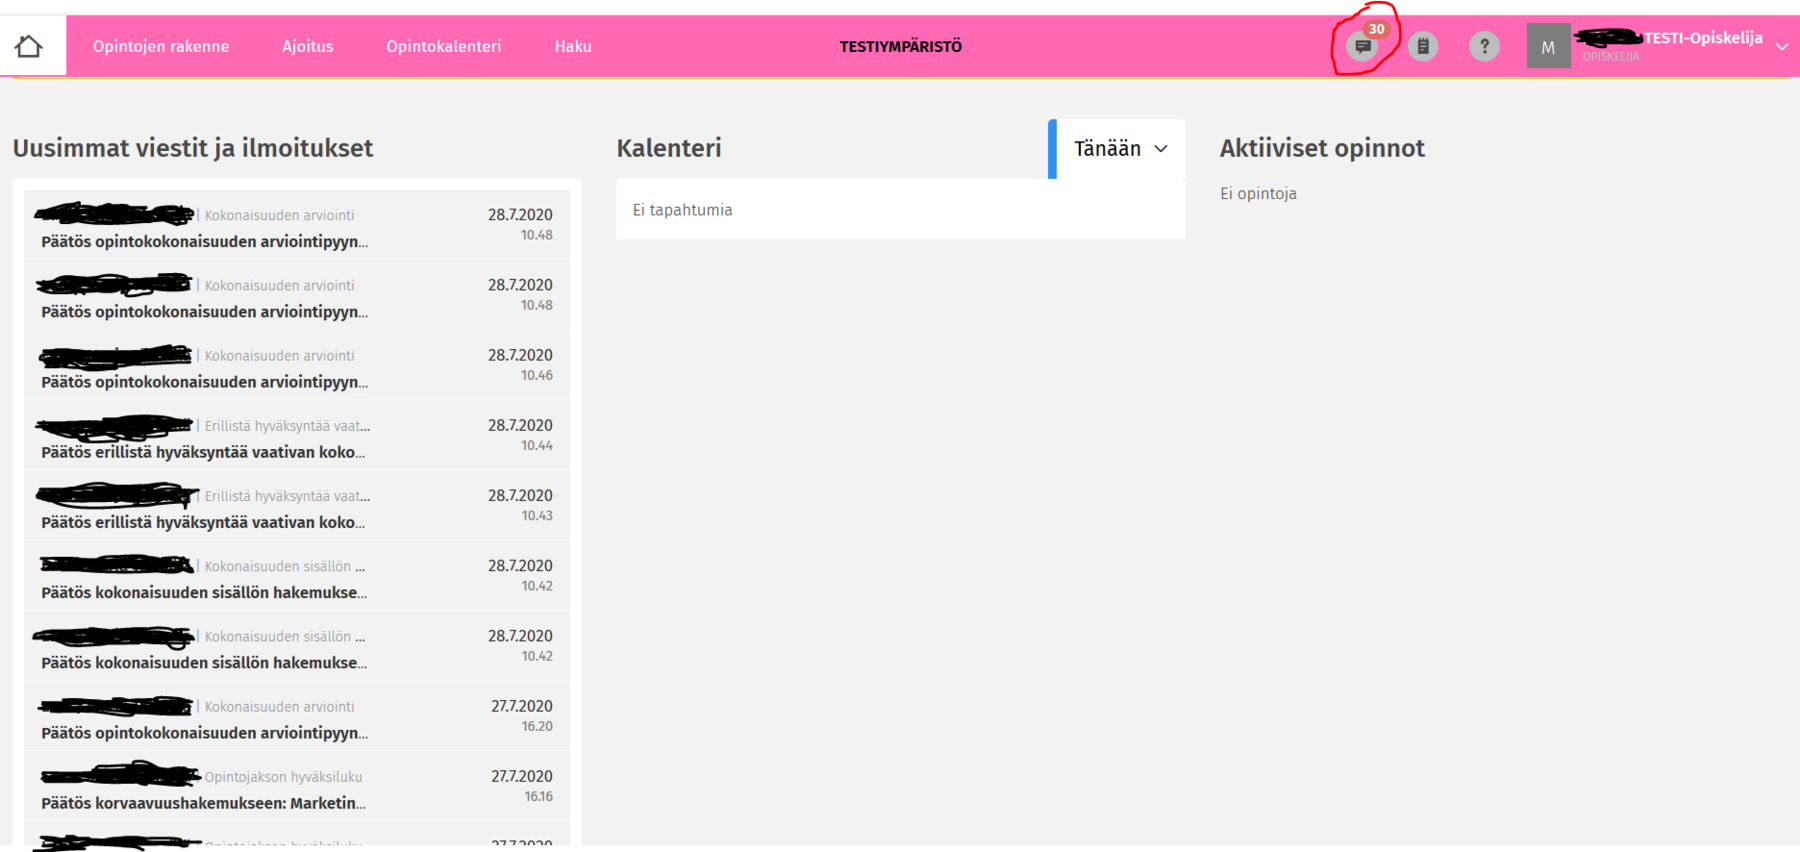Open the clipboard notes icon
This screenshot has width=1800, height=852.
(x=1423, y=46)
